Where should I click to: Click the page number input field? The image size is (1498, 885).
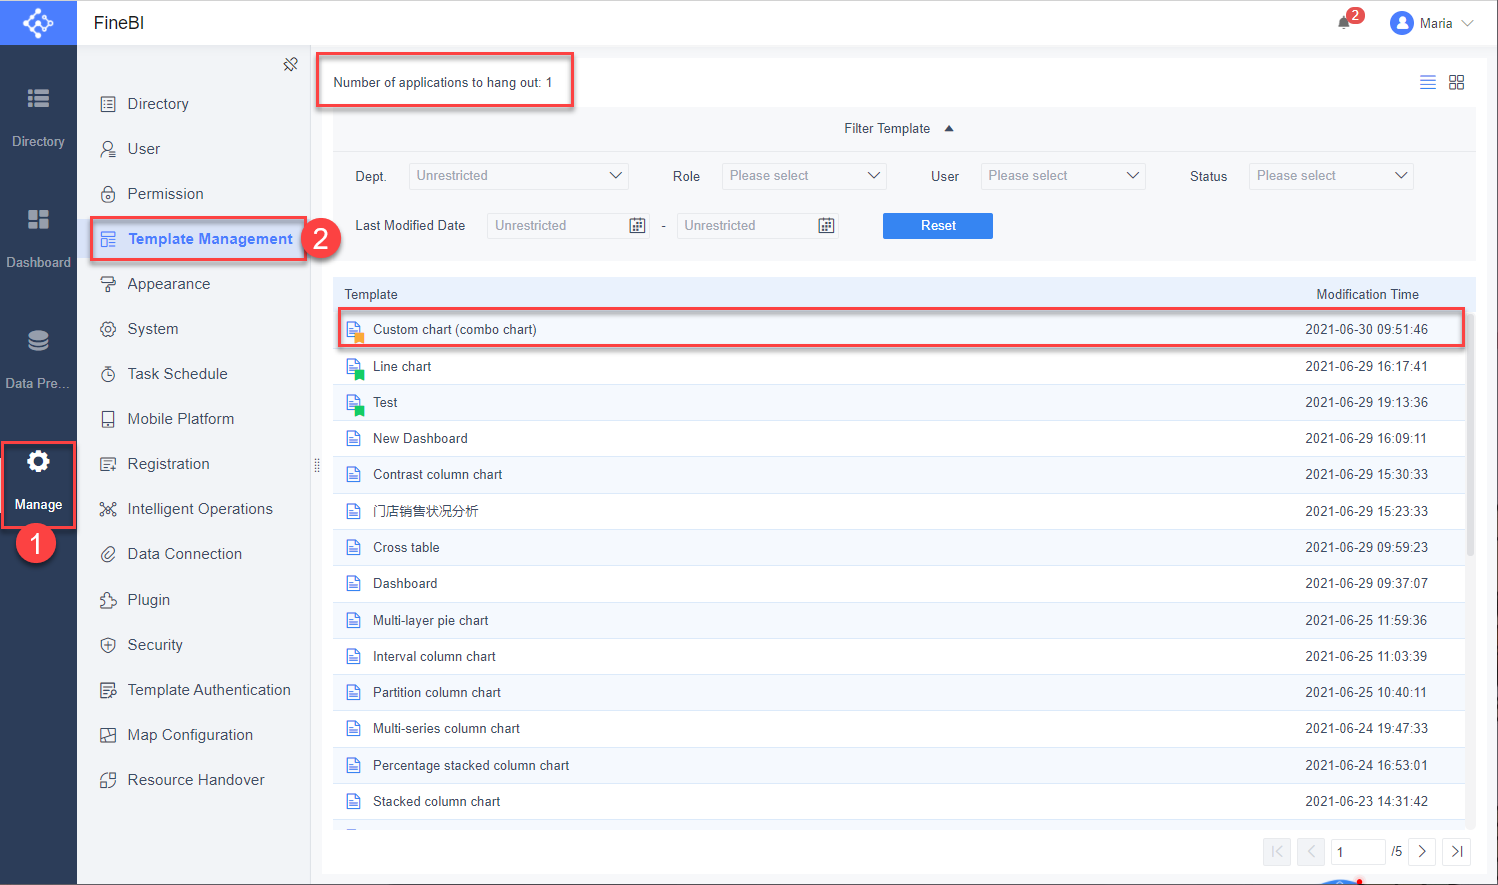click(x=1358, y=851)
